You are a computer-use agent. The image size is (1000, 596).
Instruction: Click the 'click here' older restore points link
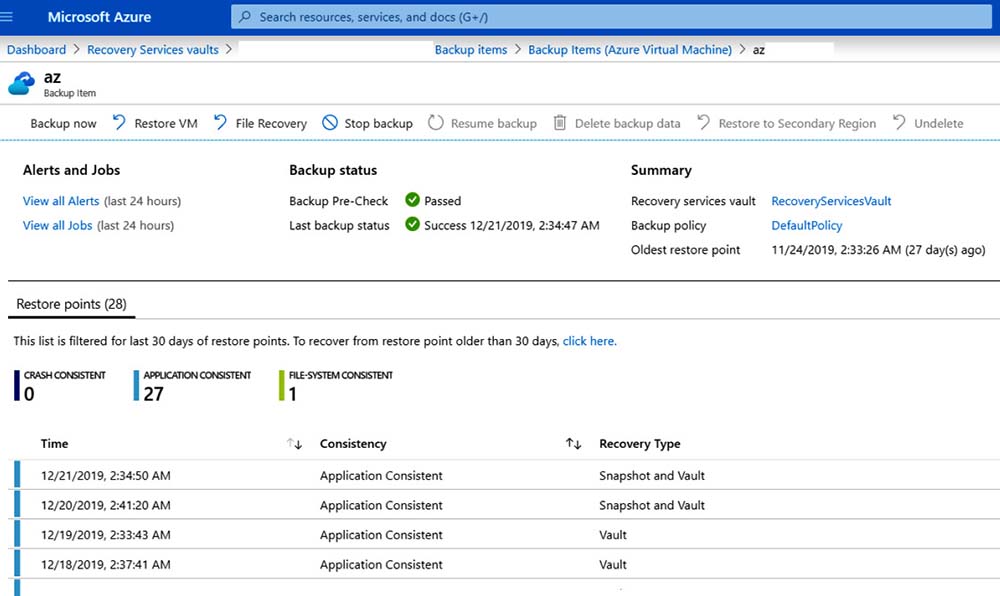pos(589,341)
